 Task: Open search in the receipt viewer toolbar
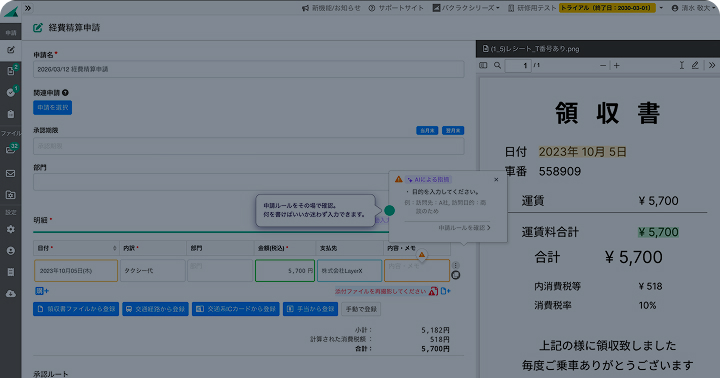(497, 66)
